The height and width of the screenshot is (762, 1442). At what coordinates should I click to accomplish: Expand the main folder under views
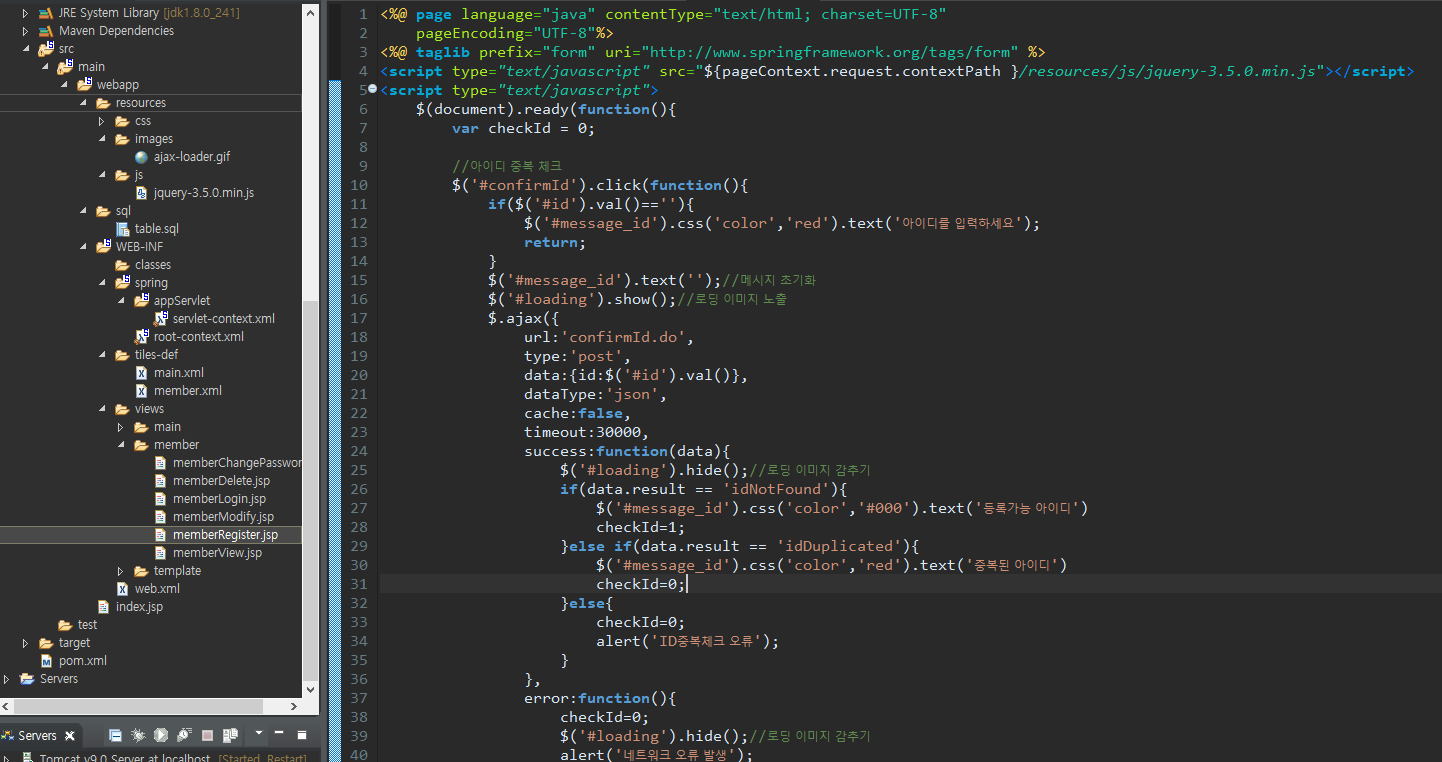(x=120, y=427)
